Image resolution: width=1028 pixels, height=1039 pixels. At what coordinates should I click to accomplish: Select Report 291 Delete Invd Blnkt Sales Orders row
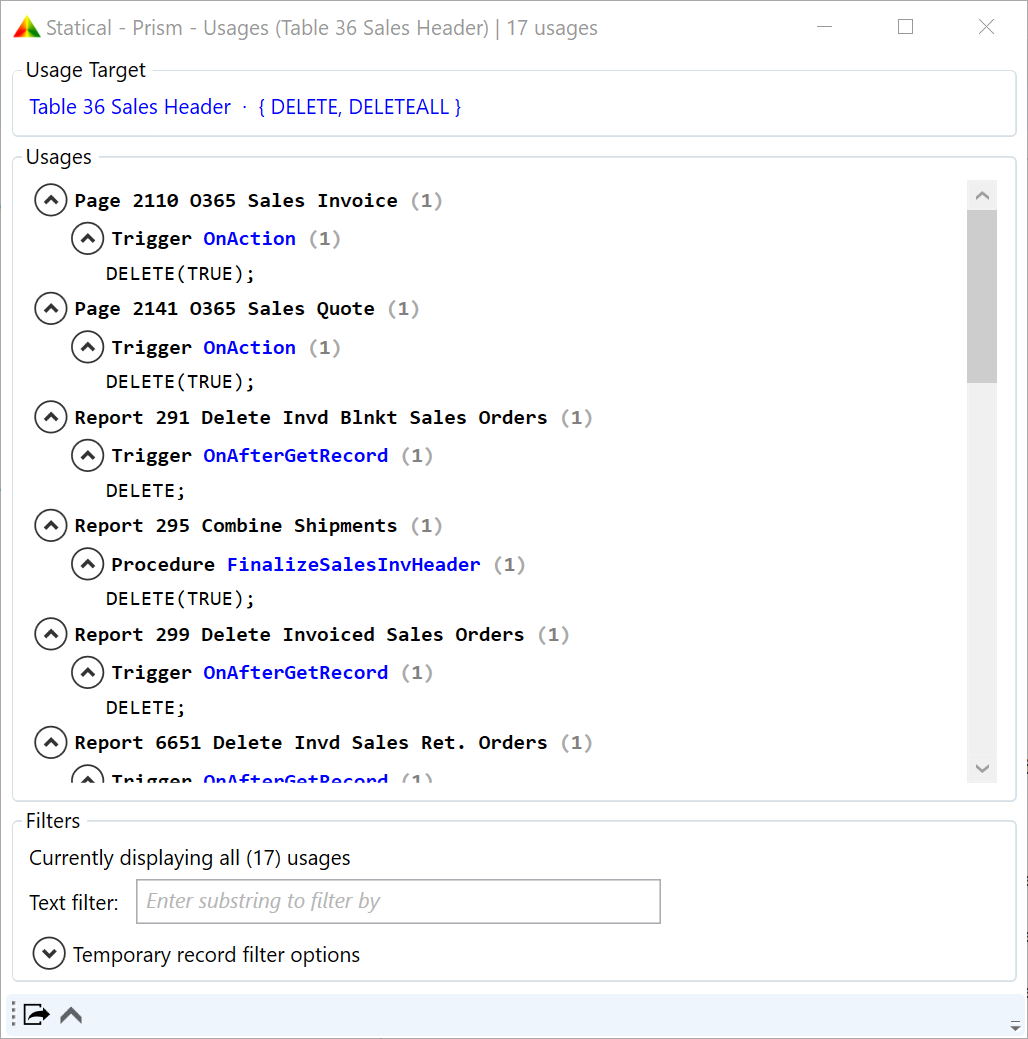pos(333,417)
